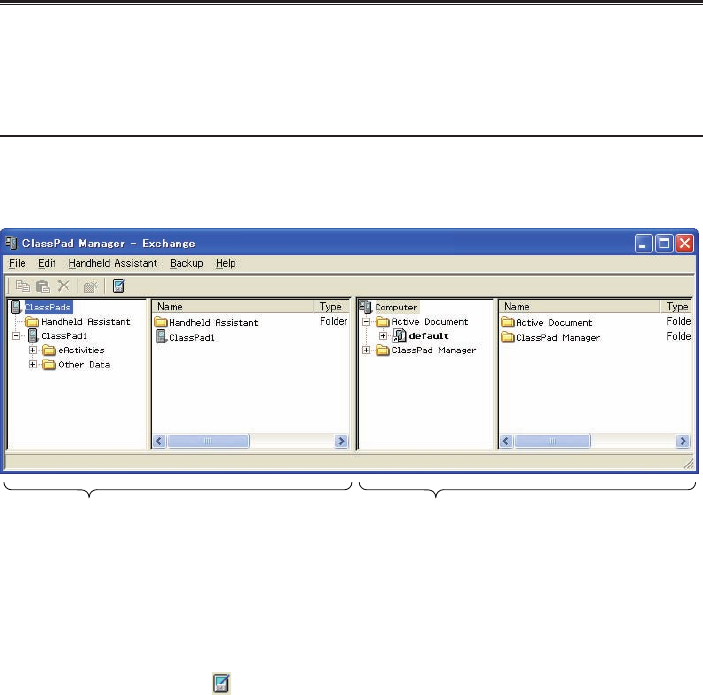This screenshot has height=695, width=703.
Task: Click Computer root icon in right tree
Action: coord(366,307)
